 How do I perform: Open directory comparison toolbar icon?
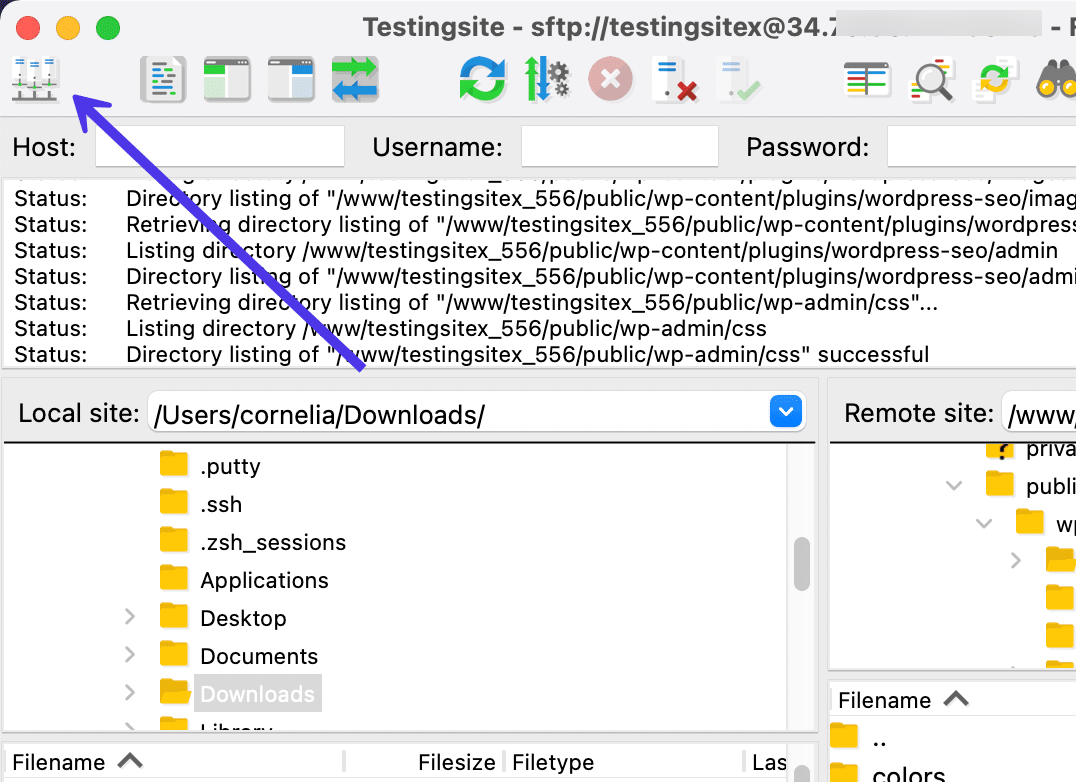[866, 79]
